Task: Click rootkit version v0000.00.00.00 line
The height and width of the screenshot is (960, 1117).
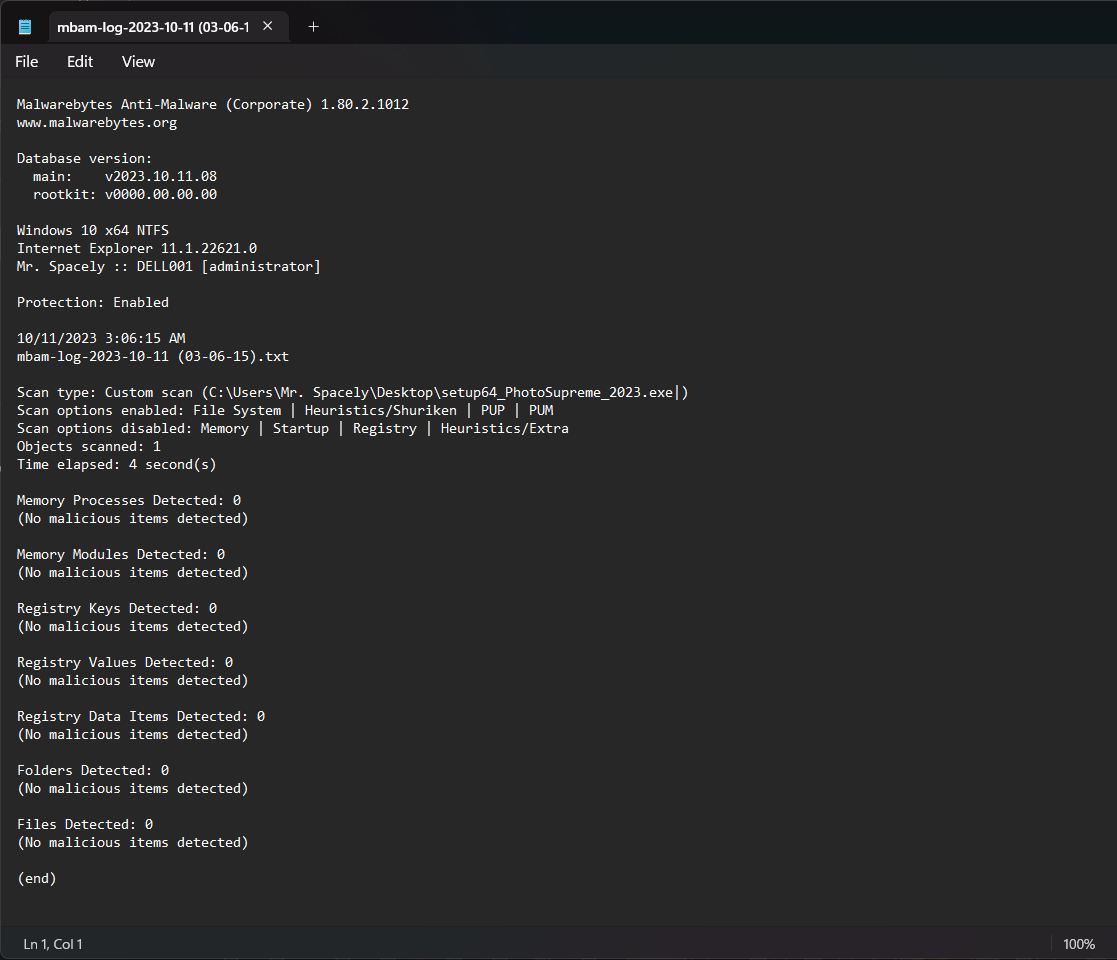Action: [x=125, y=194]
